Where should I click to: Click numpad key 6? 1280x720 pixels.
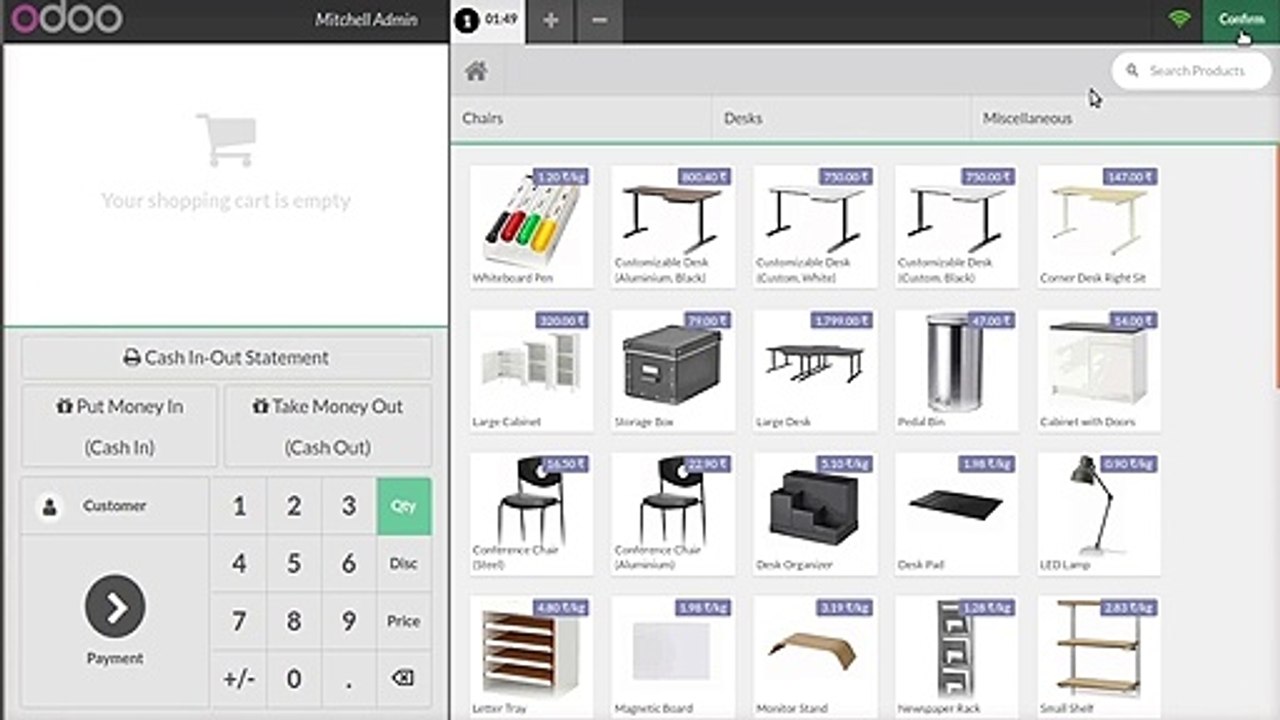349,563
